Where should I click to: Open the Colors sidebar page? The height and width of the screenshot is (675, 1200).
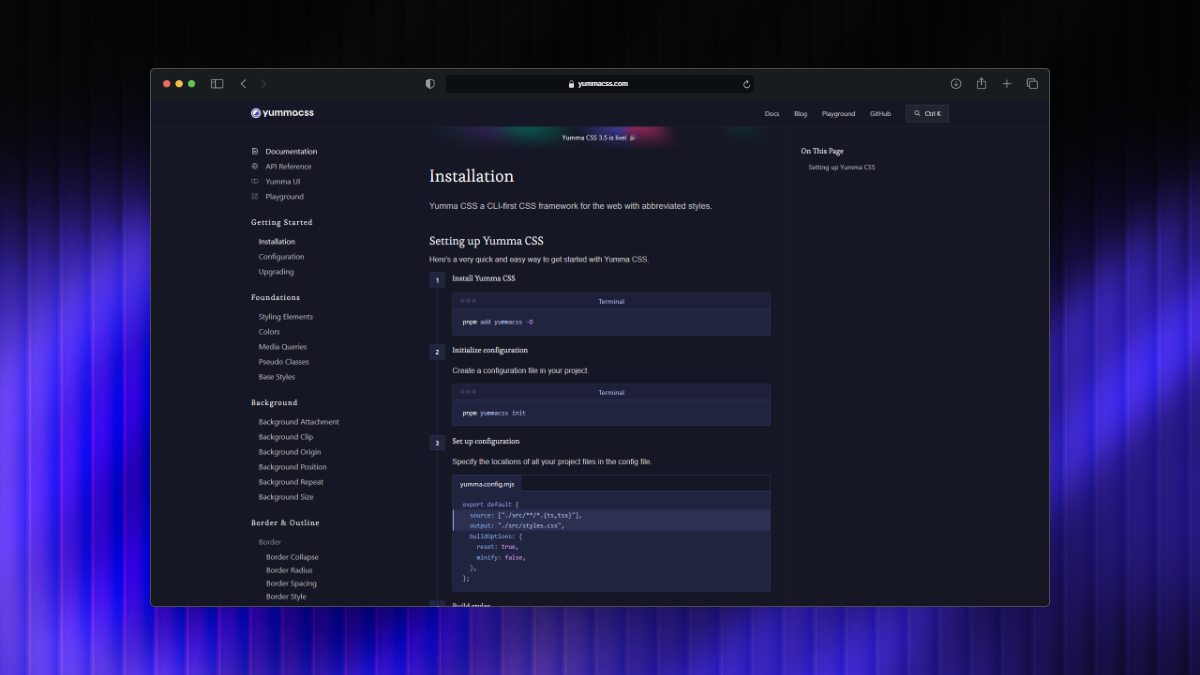point(269,332)
